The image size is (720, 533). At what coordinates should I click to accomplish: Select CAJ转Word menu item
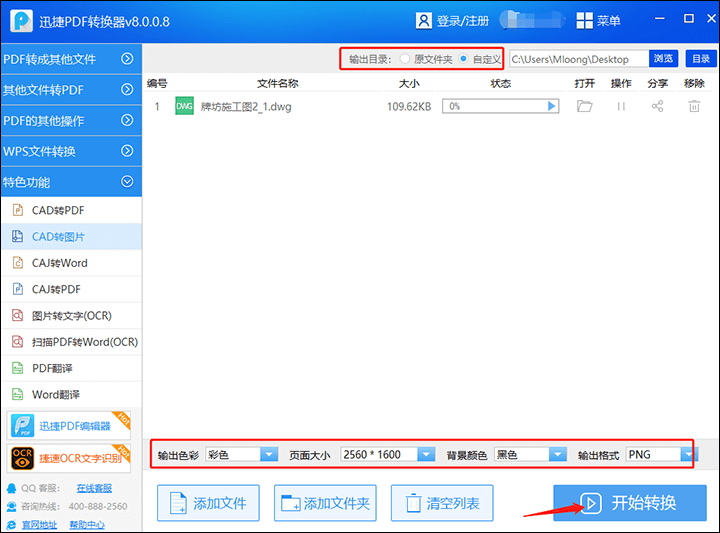pyautogui.click(x=71, y=263)
